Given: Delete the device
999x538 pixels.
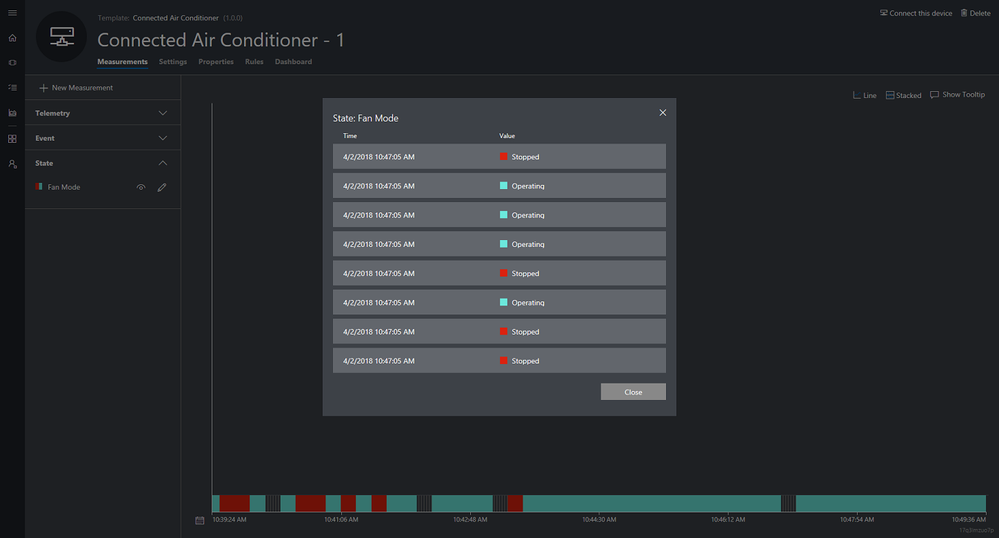Looking at the screenshot, I should [975, 13].
